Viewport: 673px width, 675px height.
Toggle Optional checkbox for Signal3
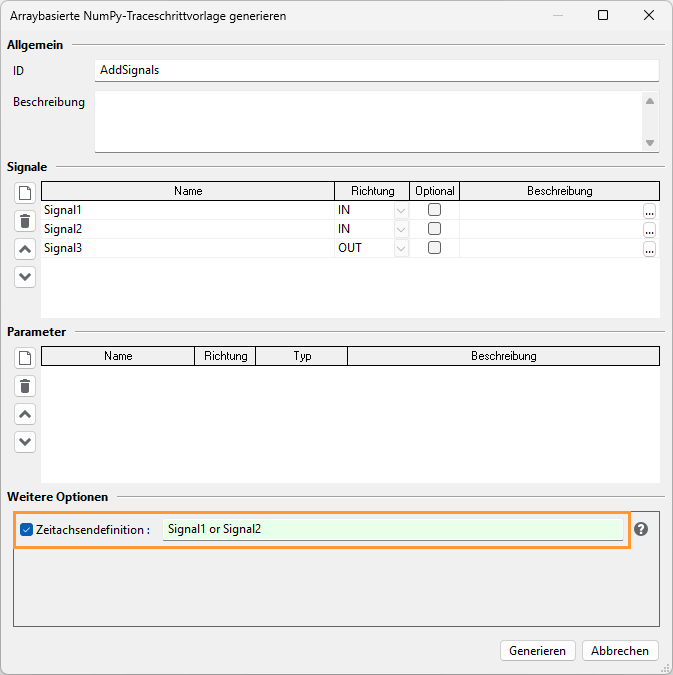pyautogui.click(x=434, y=248)
